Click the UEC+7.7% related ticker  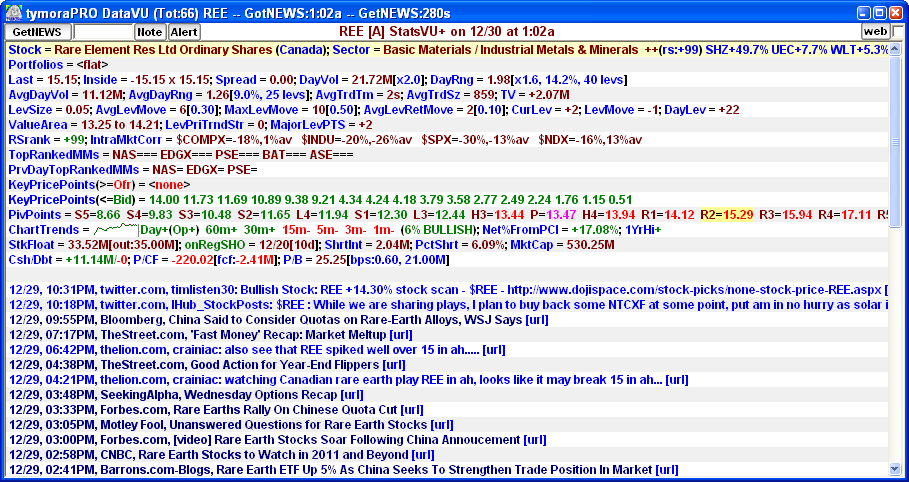(x=800, y=50)
